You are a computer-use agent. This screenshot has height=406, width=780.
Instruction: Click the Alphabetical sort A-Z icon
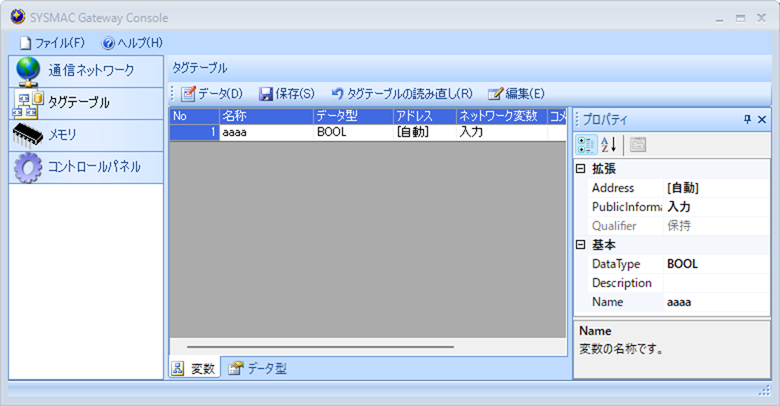[609, 145]
